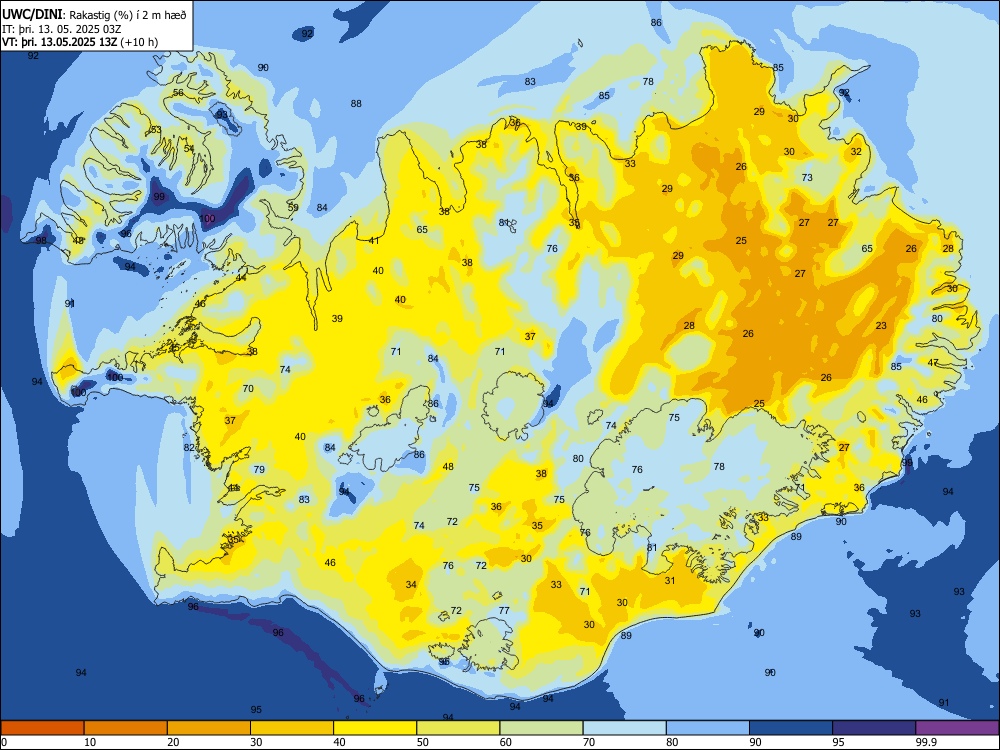Click the map value '53'
Image resolution: width=1000 pixels, height=750 pixels.
[156, 129]
